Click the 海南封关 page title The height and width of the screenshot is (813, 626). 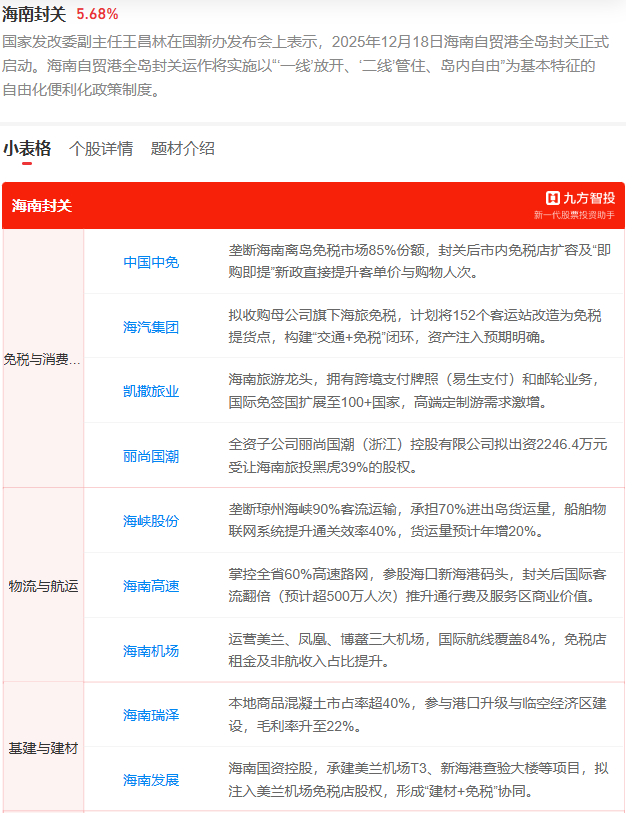coord(34,14)
